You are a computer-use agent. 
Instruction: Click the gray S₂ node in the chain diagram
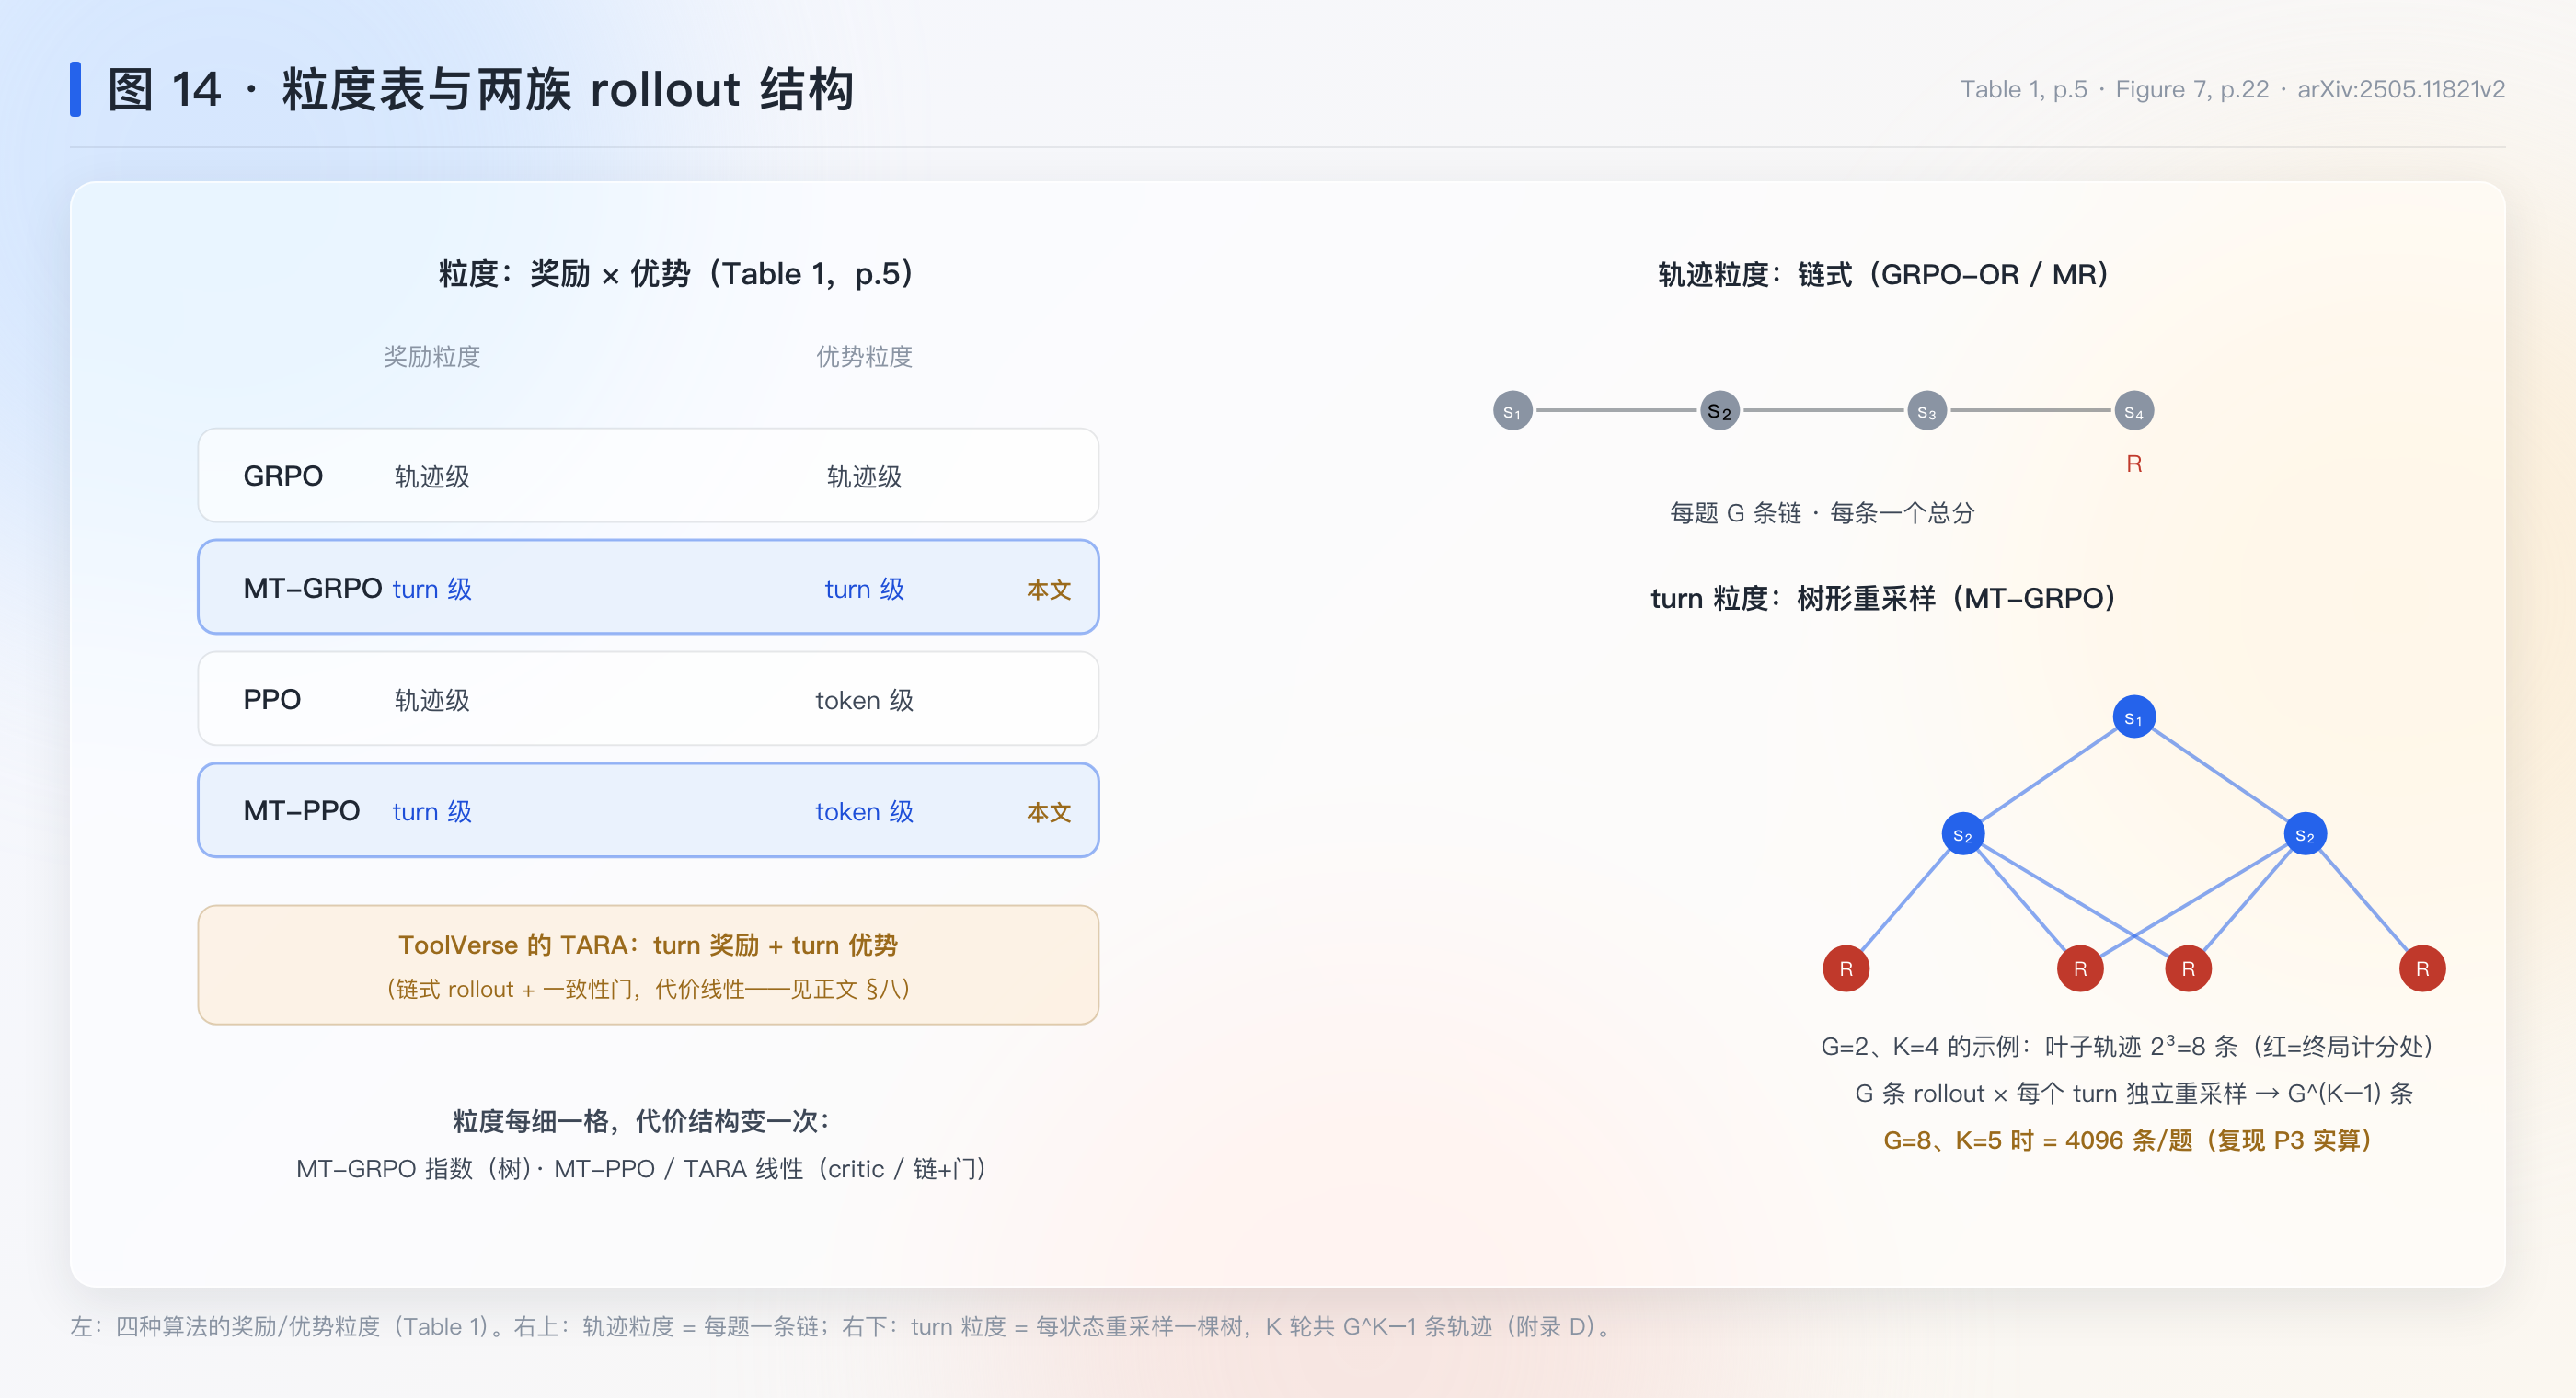click(x=1719, y=411)
